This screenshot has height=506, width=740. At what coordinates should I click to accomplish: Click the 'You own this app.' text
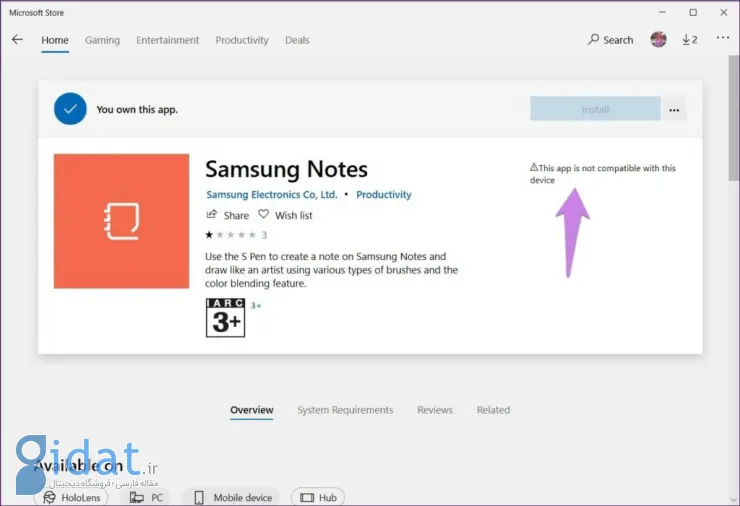click(137, 110)
